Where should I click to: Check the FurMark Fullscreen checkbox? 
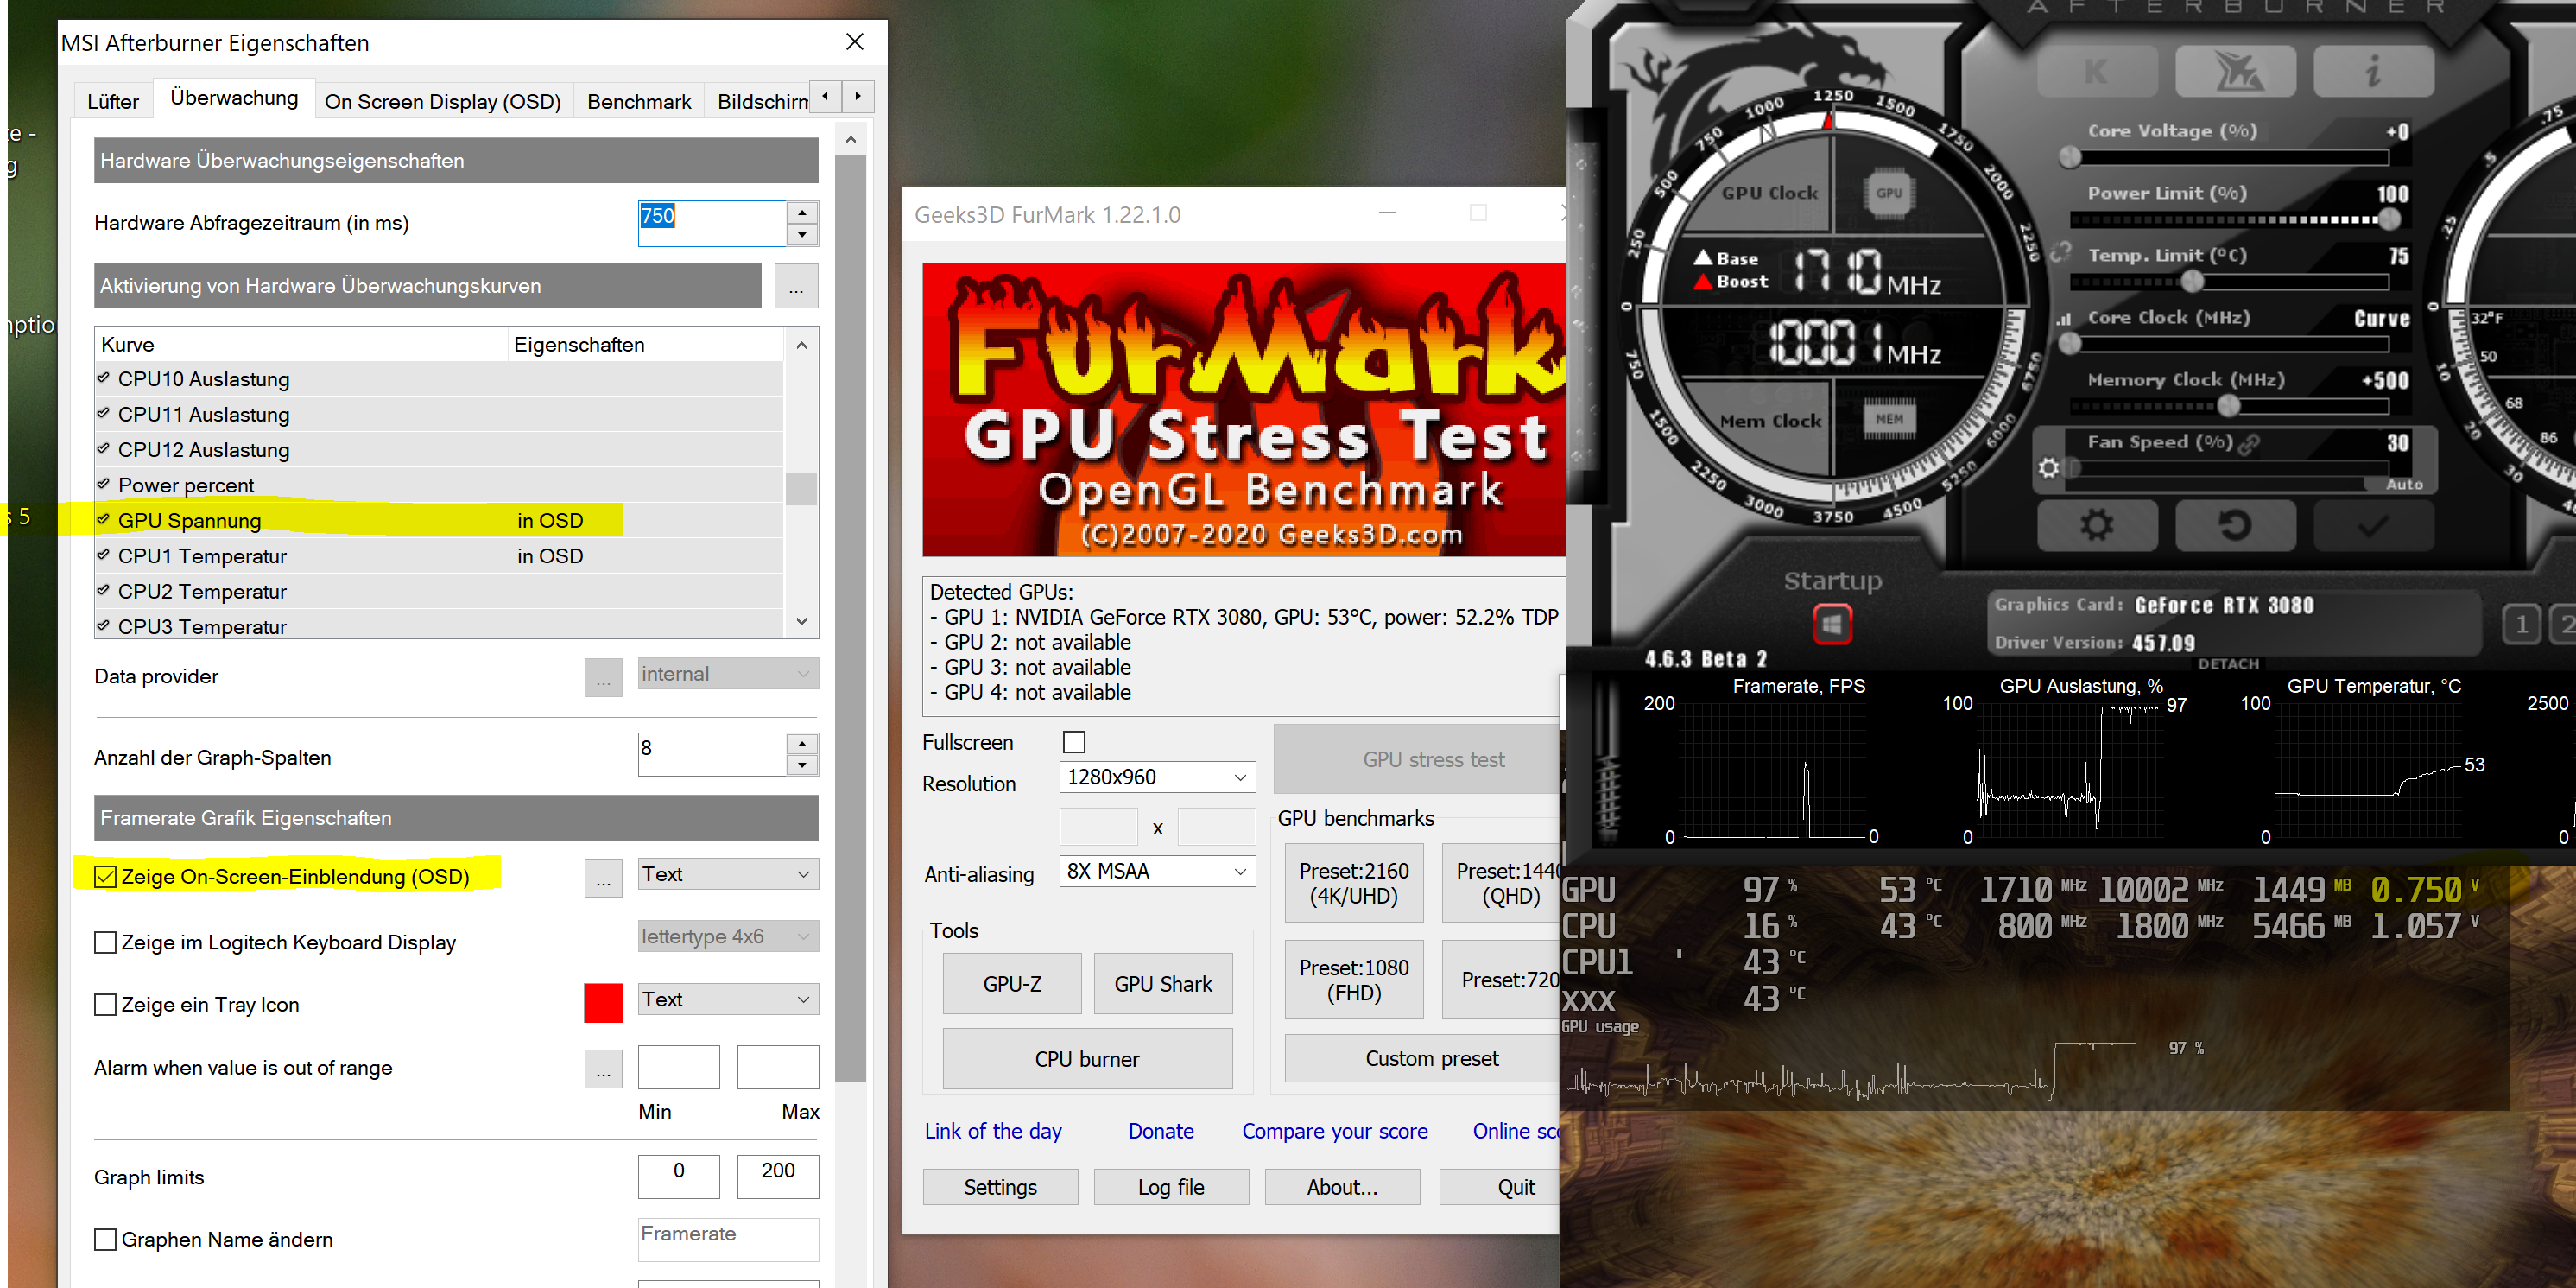click(1074, 742)
